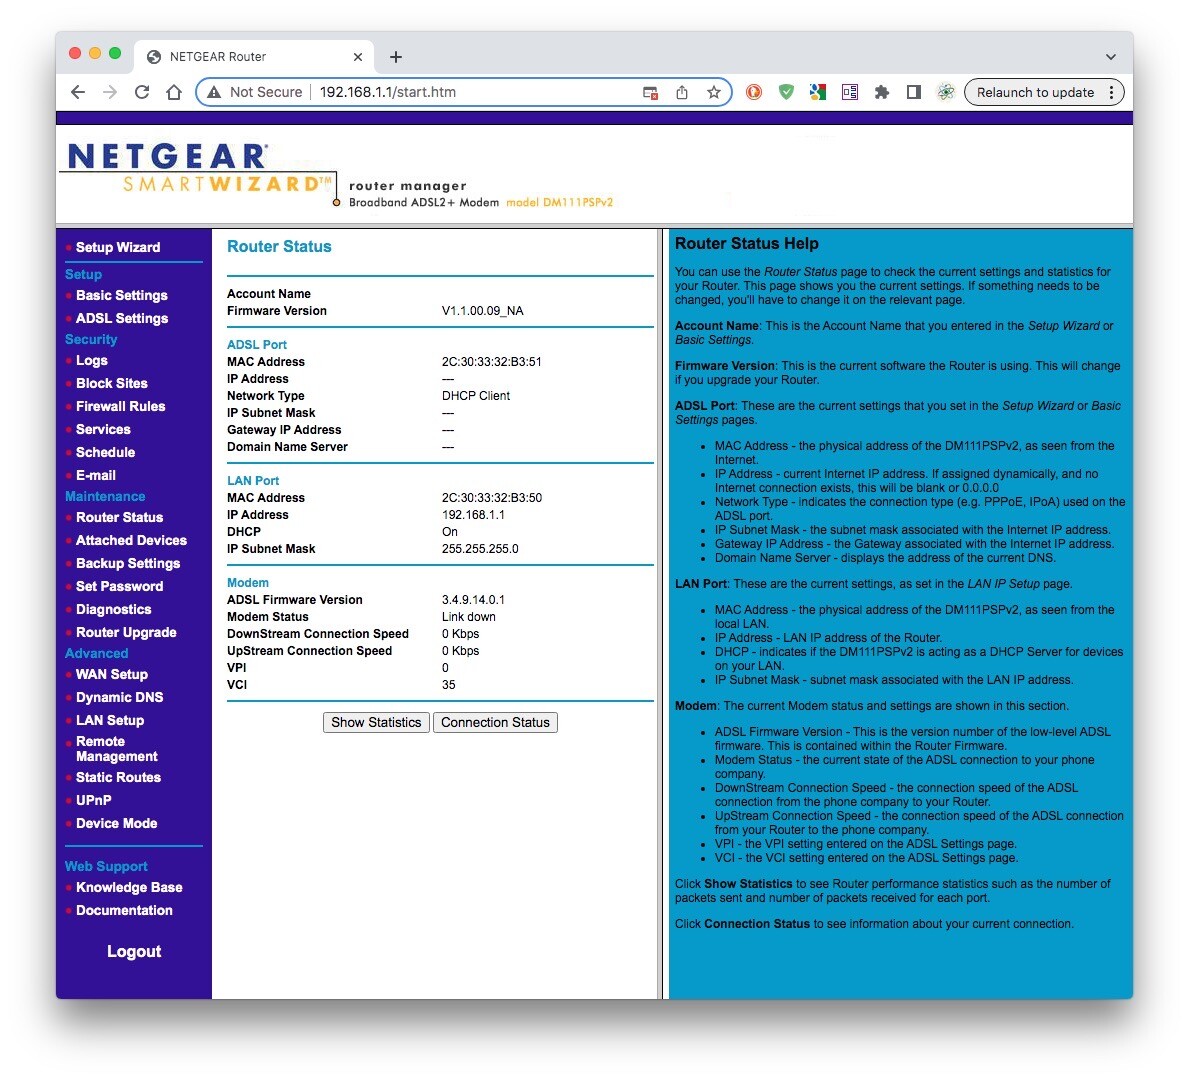Reload the router page

(x=142, y=93)
